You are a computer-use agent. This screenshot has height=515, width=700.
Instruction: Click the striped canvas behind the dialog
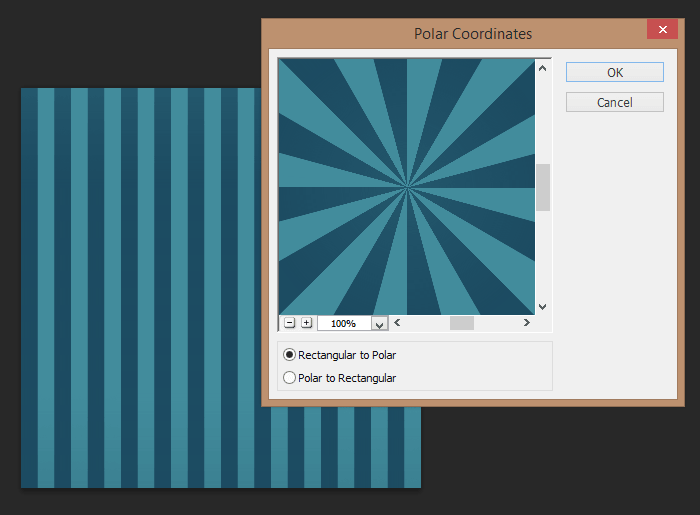141,288
